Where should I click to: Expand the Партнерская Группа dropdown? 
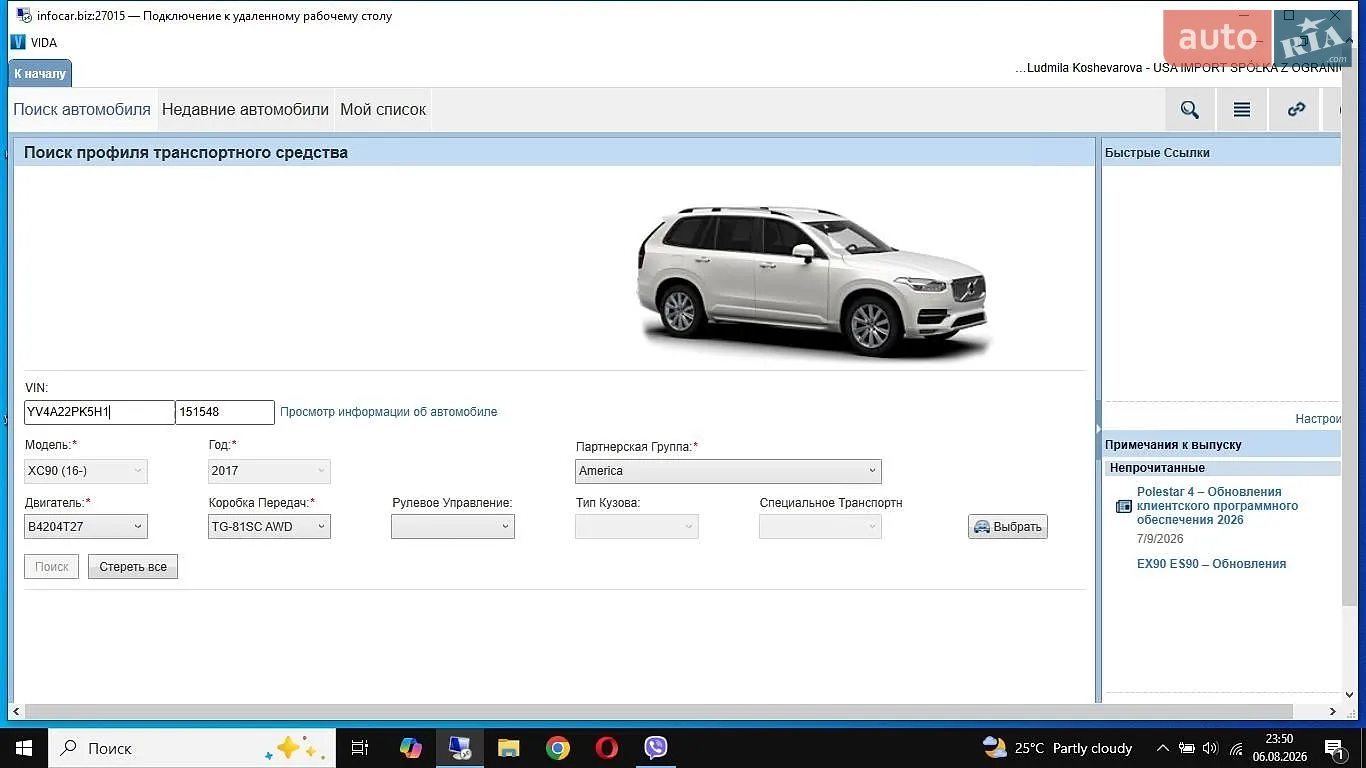(728, 471)
